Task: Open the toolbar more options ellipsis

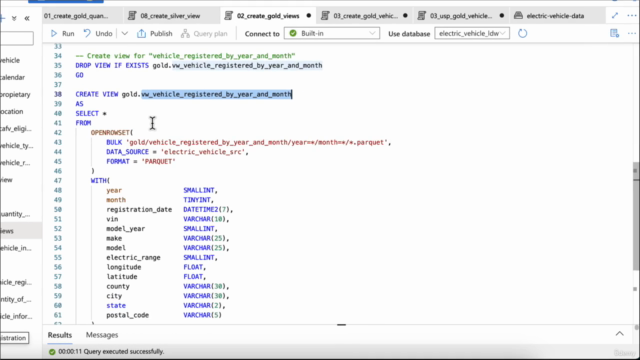Action: pos(632,33)
